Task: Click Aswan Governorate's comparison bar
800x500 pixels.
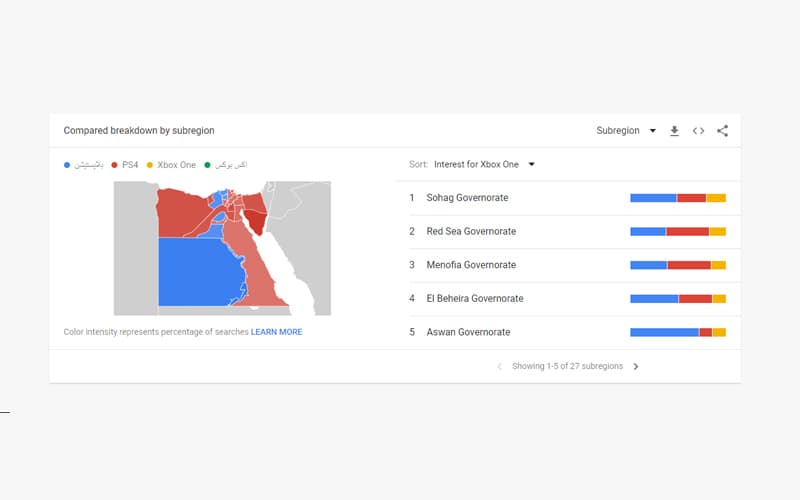Action: coord(677,332)
